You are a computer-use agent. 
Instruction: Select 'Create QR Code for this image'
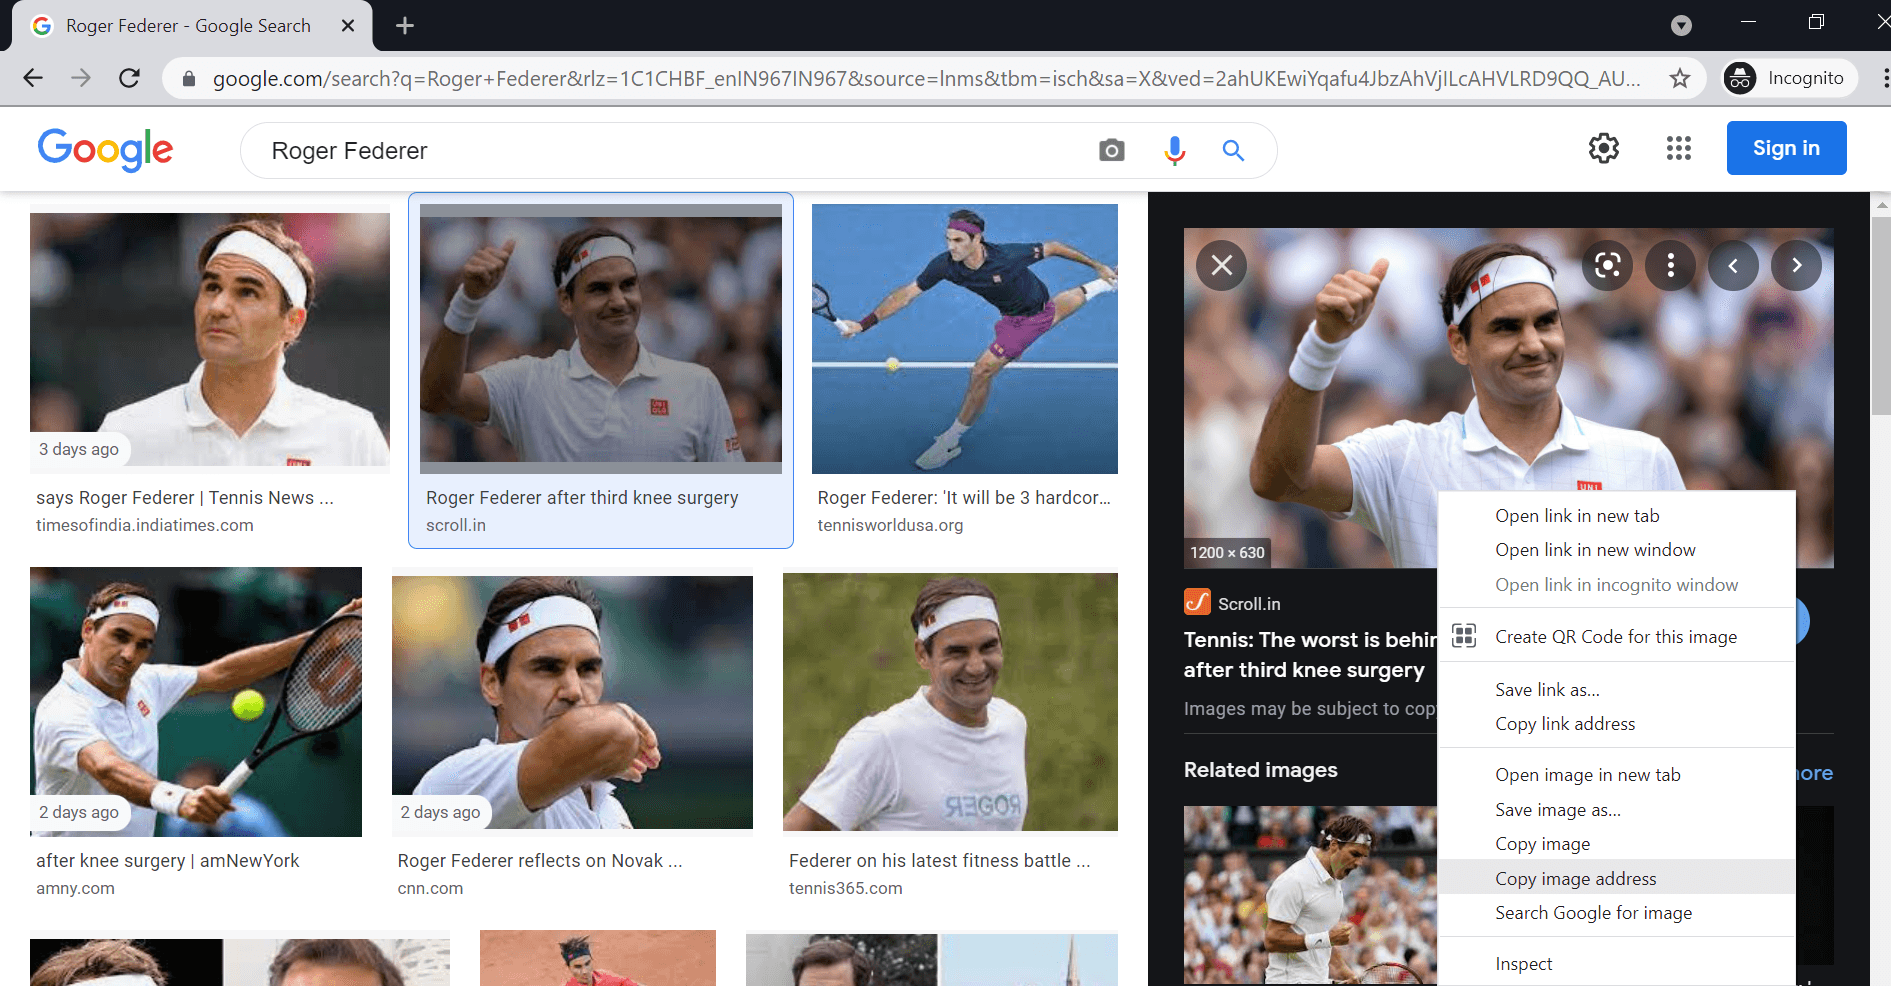[x=1615, y=637]
